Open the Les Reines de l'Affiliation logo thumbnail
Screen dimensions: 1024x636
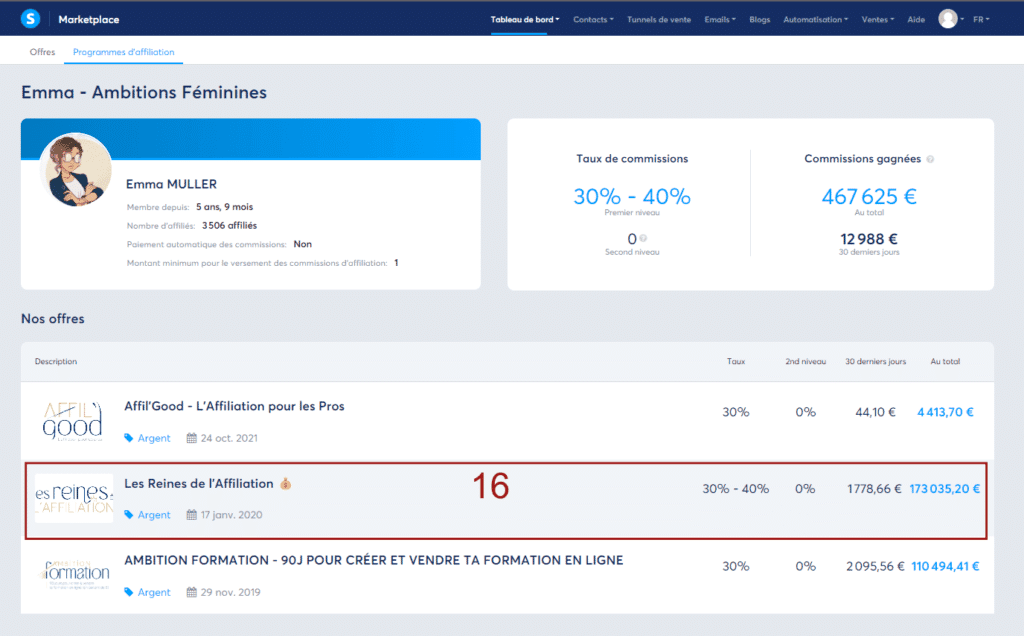click(74, 498)
